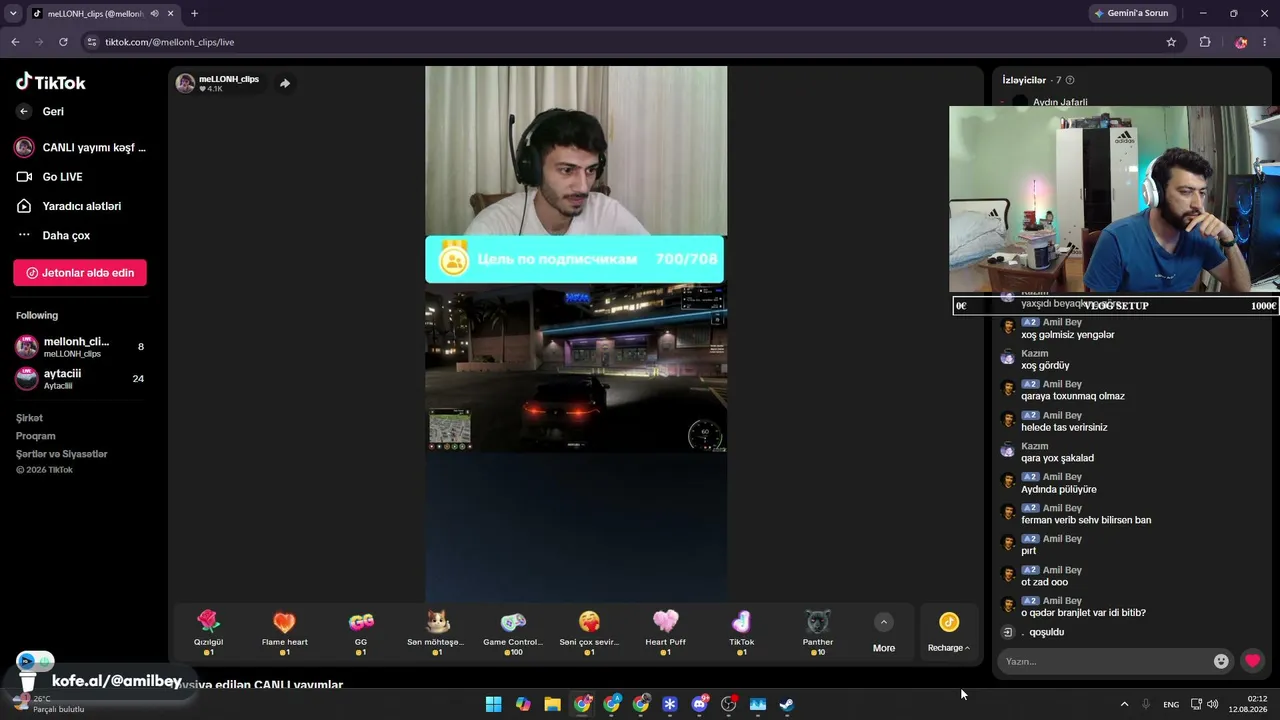Click Gemini'a Sorun button
This screenshot has width=1280, height=720.
[1131, 14]
